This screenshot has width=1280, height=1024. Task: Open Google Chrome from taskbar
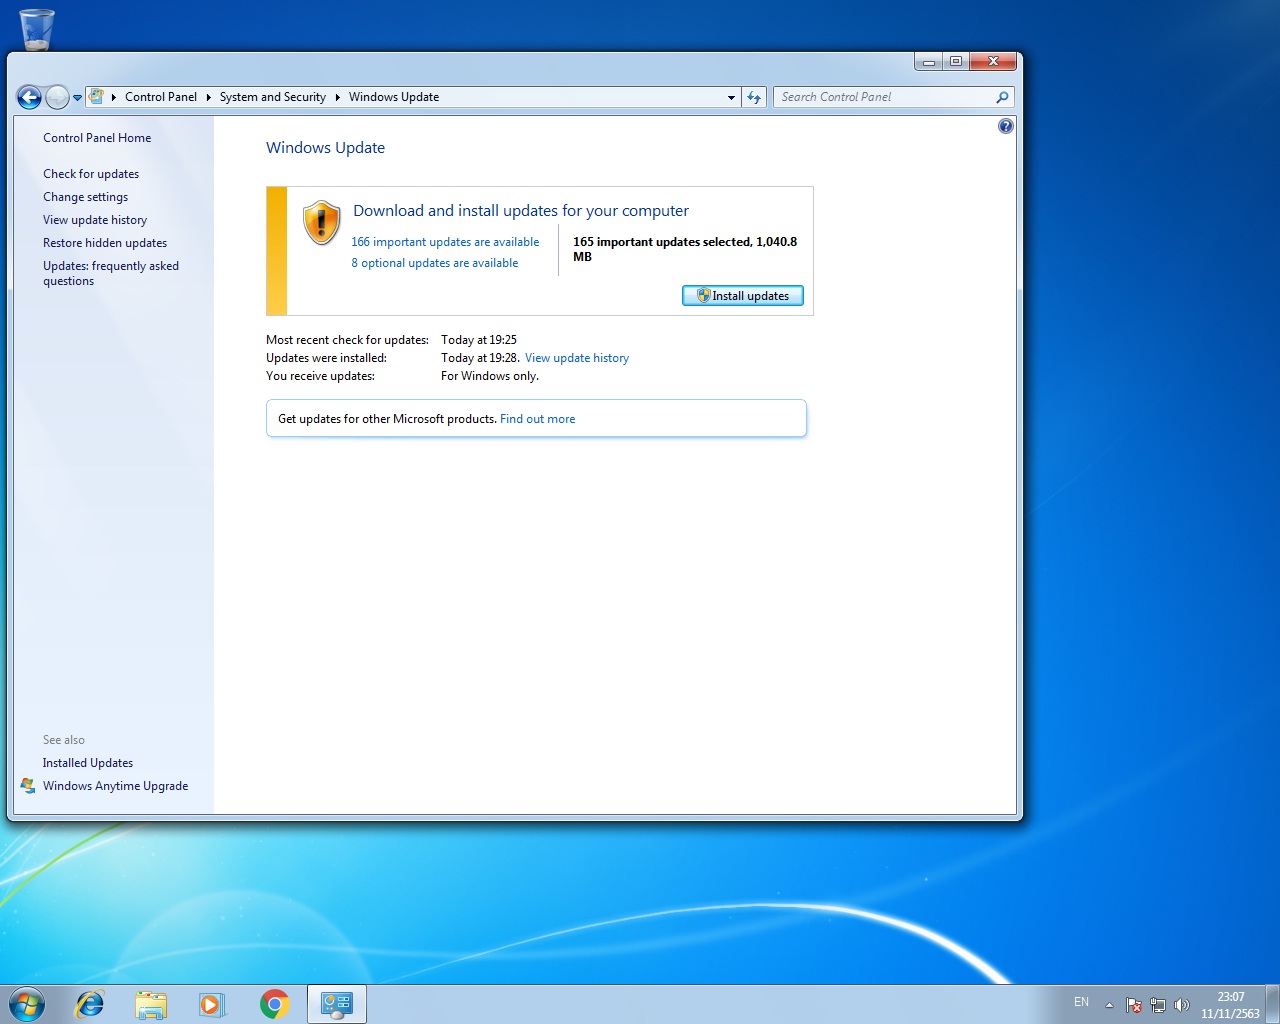[274, 1003]
